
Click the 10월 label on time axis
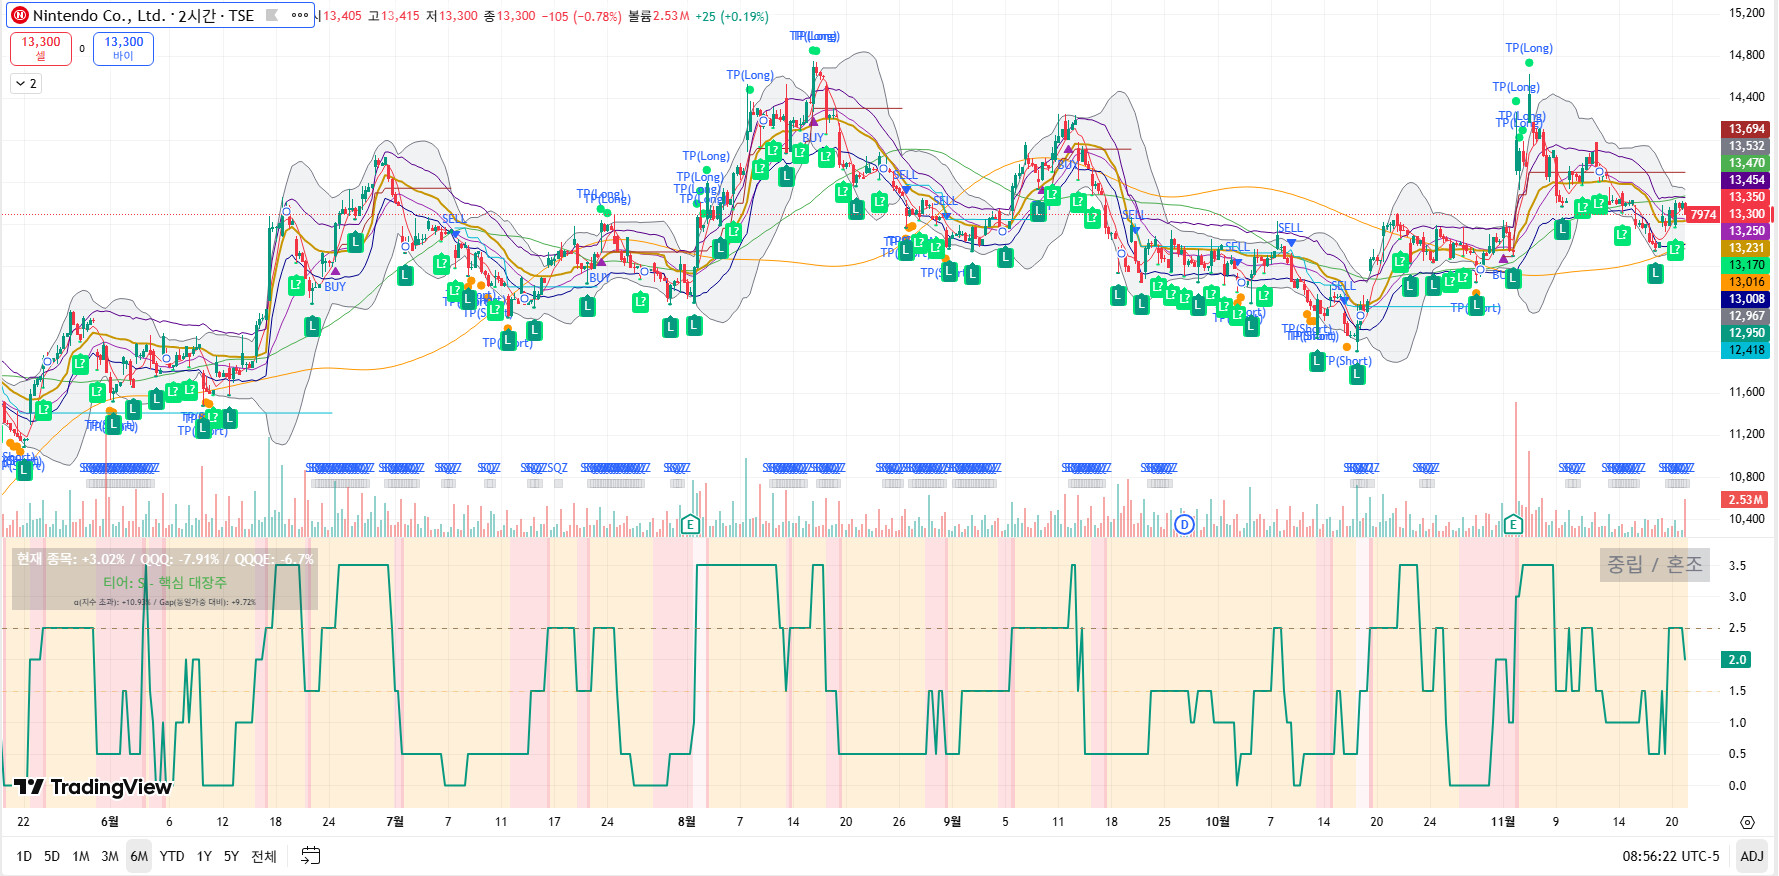1217,822
